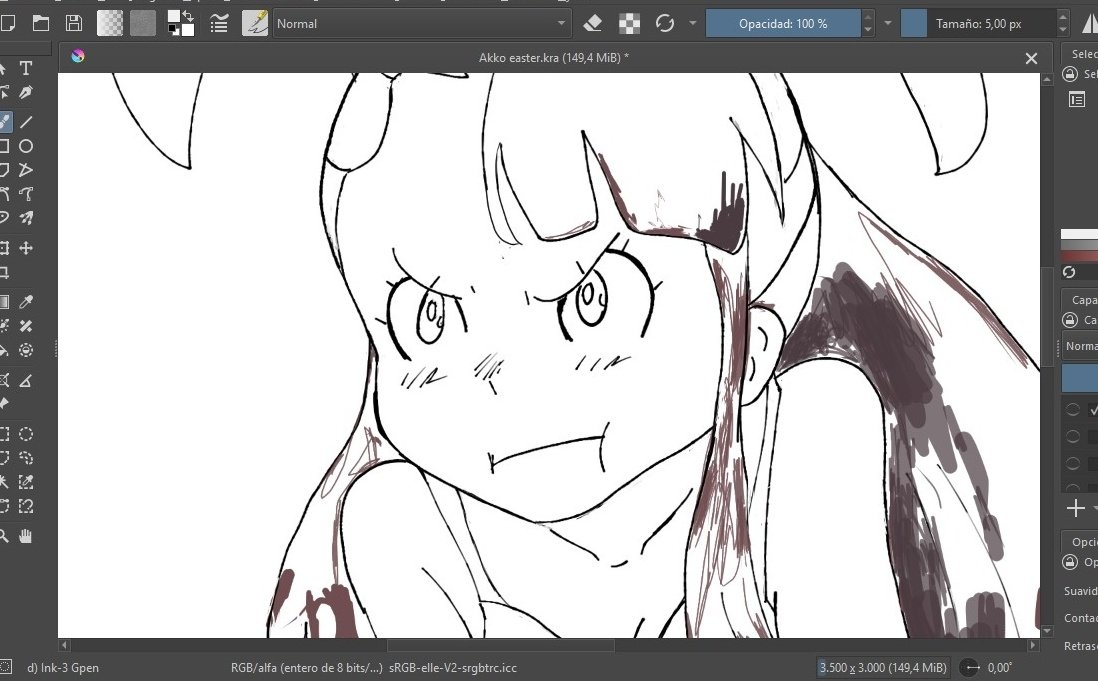Select the Line tool

pos(26,122)
